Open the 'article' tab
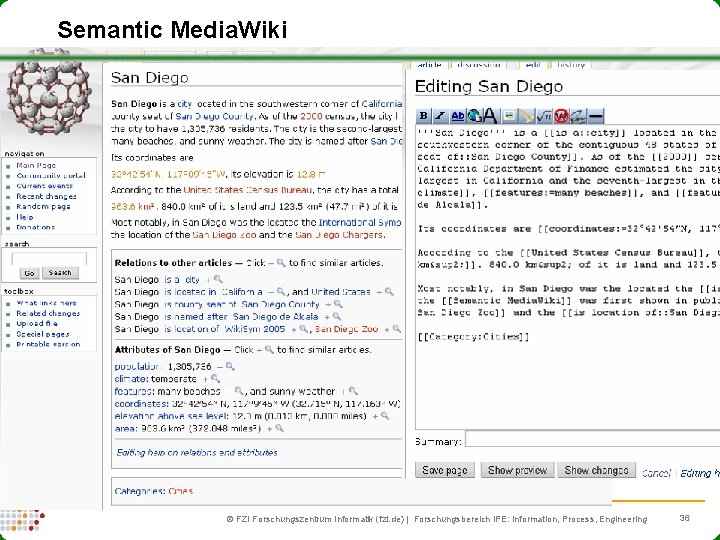The width and height of the screenshot is (720, 540). [x=429, y=65]
